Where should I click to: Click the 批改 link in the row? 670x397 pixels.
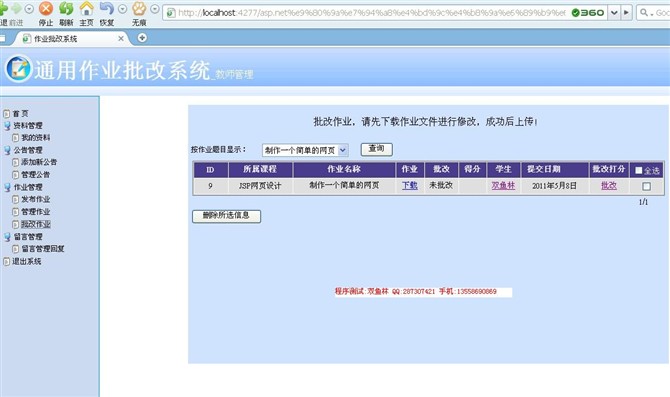coord(609,185)
